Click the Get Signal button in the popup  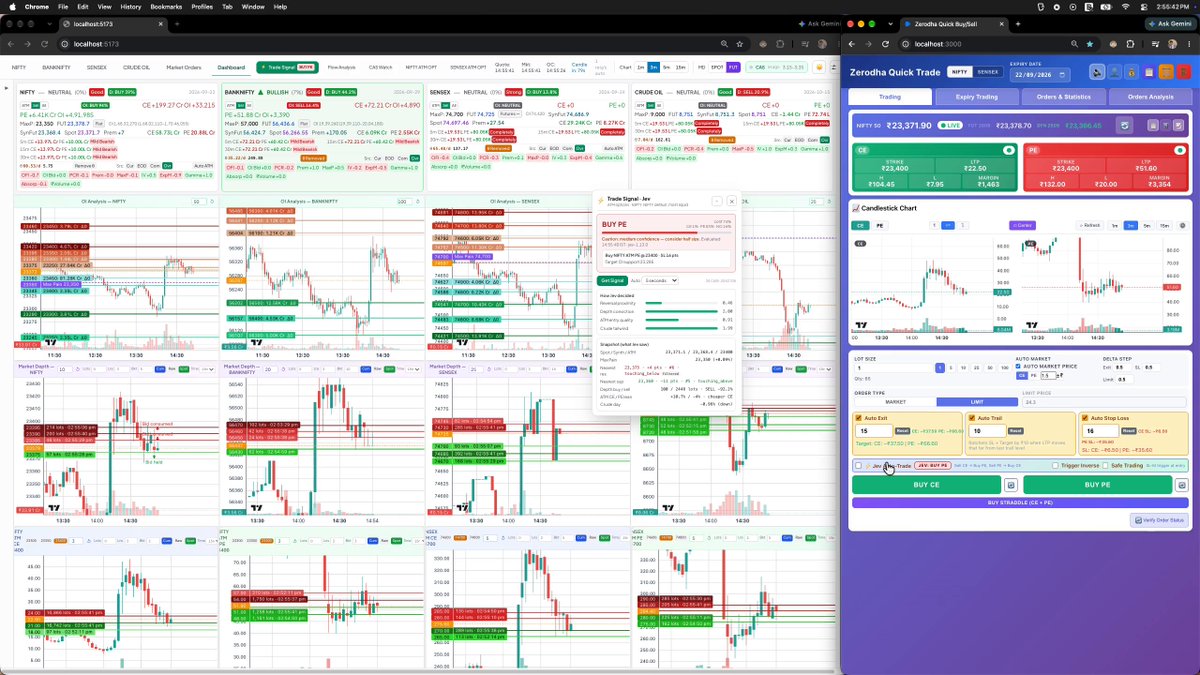(x=612, y=281)
